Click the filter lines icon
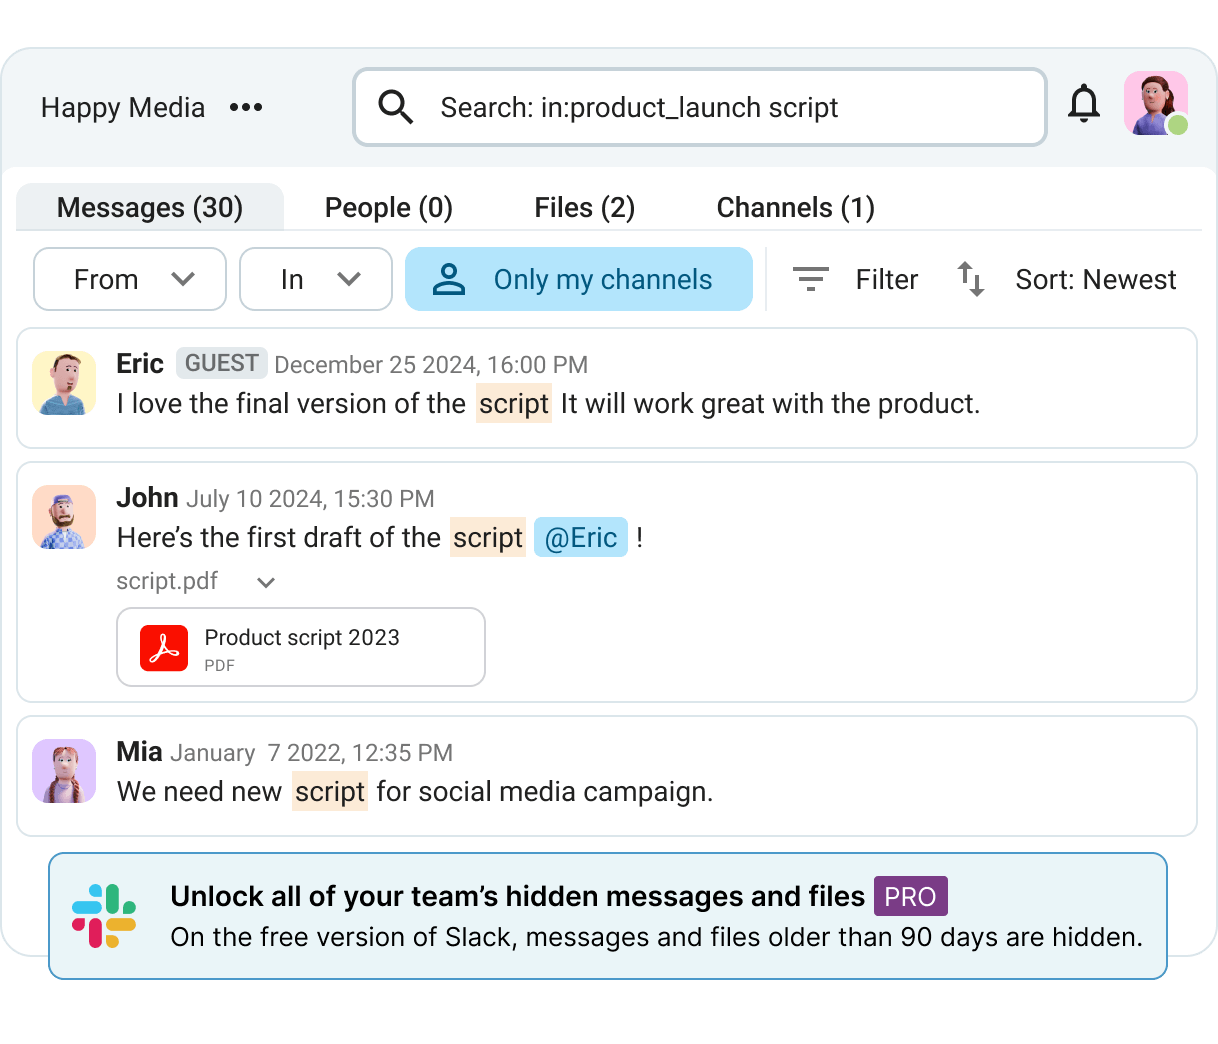 pyautogui.click(x=810, y=279)
